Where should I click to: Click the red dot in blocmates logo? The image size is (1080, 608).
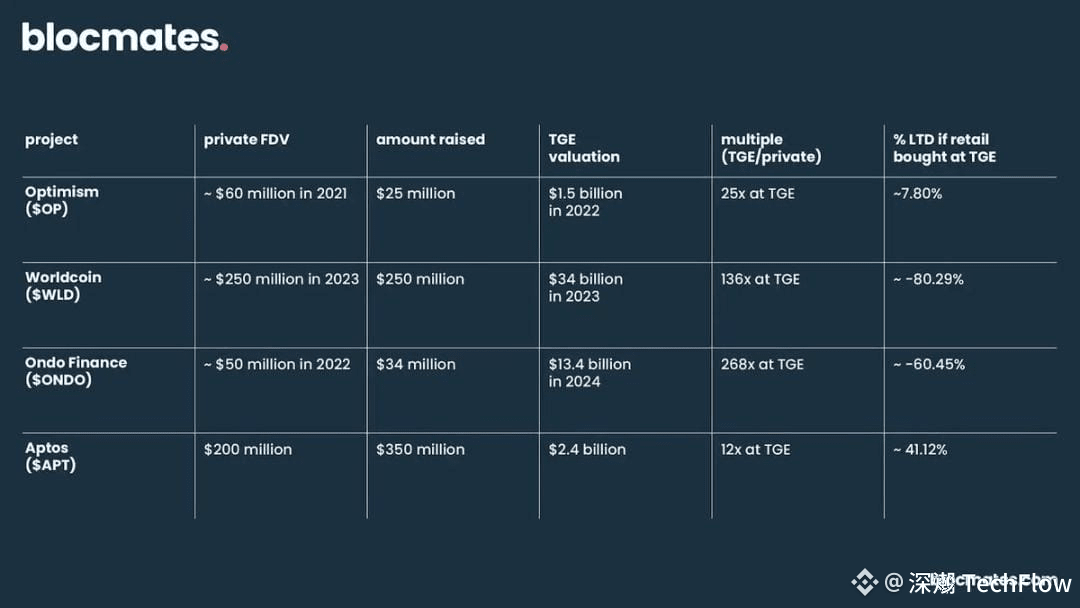pyautogui.click(x=224, y=48)
